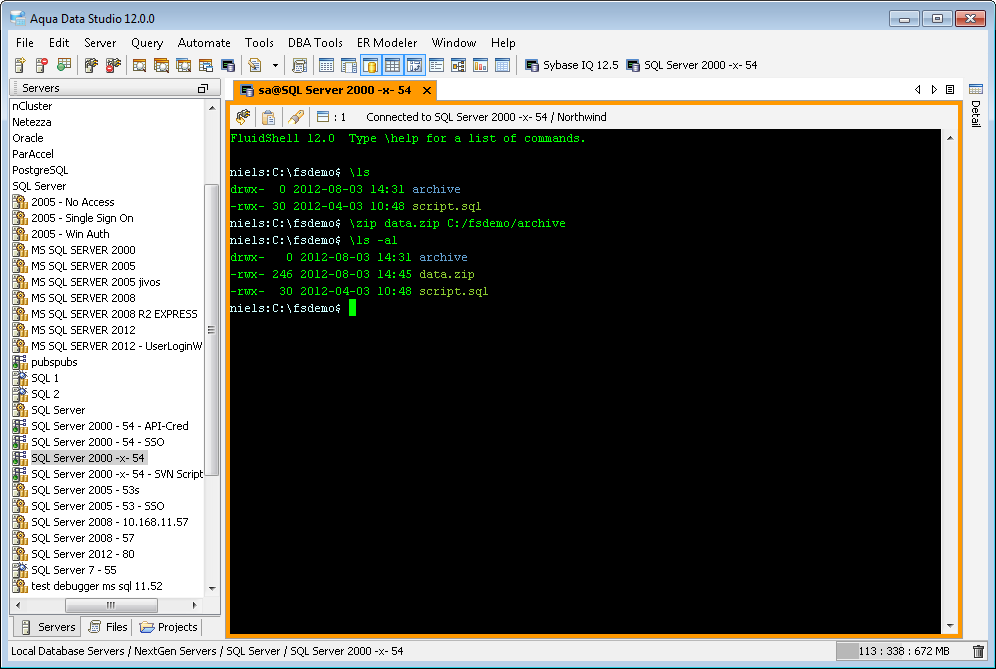
Task: Click the tree diagram toolbar icon
Action: click(458, 65)
